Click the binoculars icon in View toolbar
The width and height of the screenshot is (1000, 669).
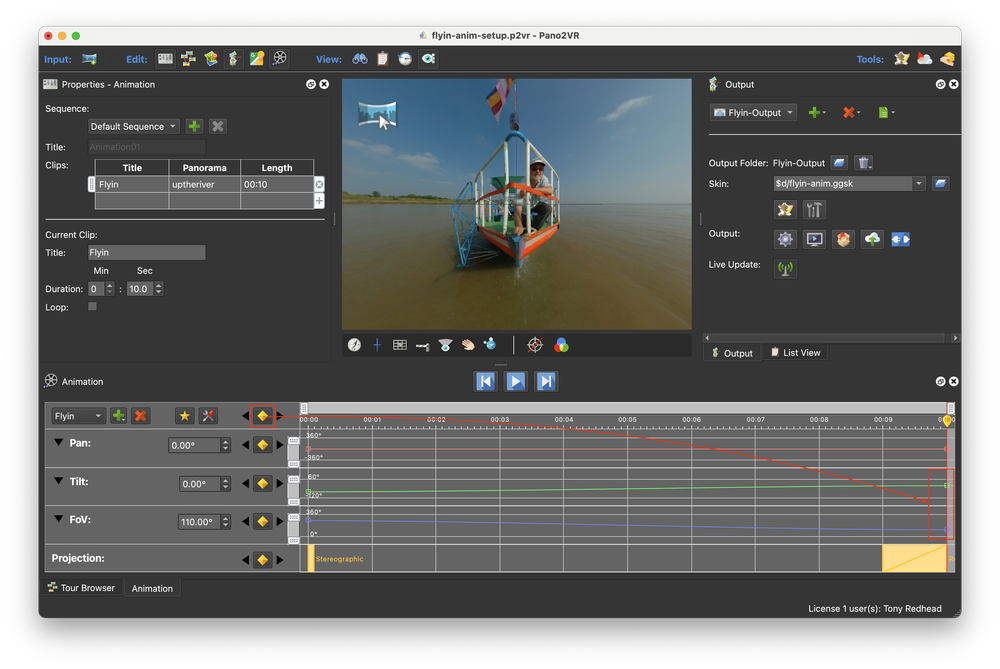pyautogui.click(x=359, y=59)
